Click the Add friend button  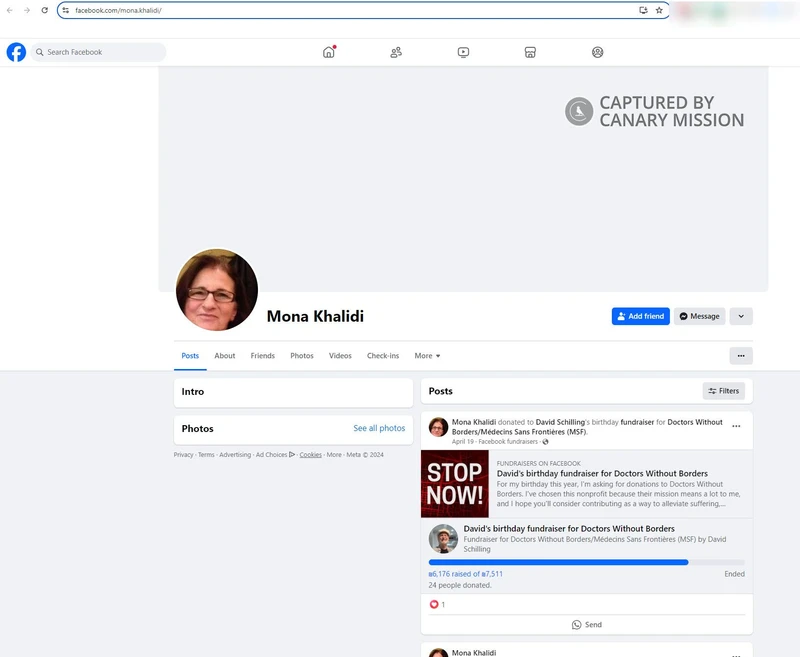pos(640,315)
